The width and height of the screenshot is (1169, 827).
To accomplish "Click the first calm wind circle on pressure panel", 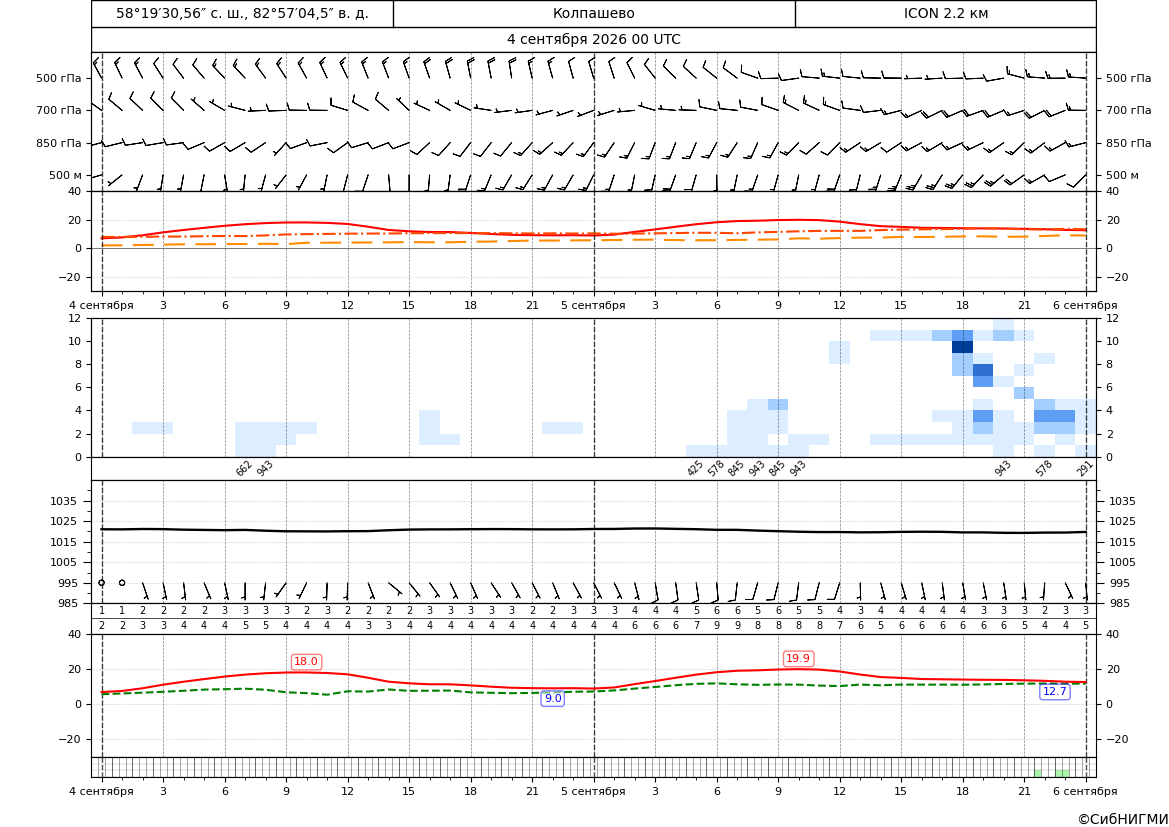I will coord(102,583).
